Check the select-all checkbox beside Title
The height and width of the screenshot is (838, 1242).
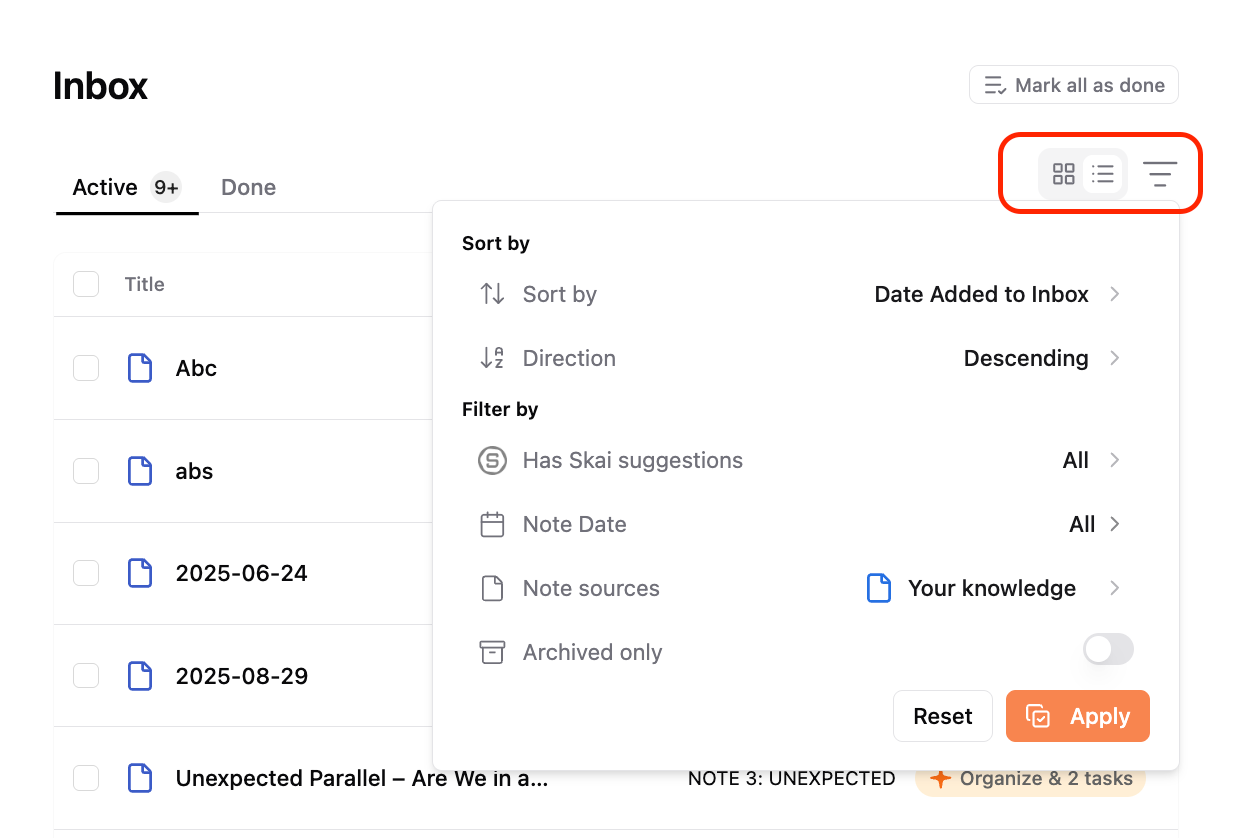pos(86,284)
